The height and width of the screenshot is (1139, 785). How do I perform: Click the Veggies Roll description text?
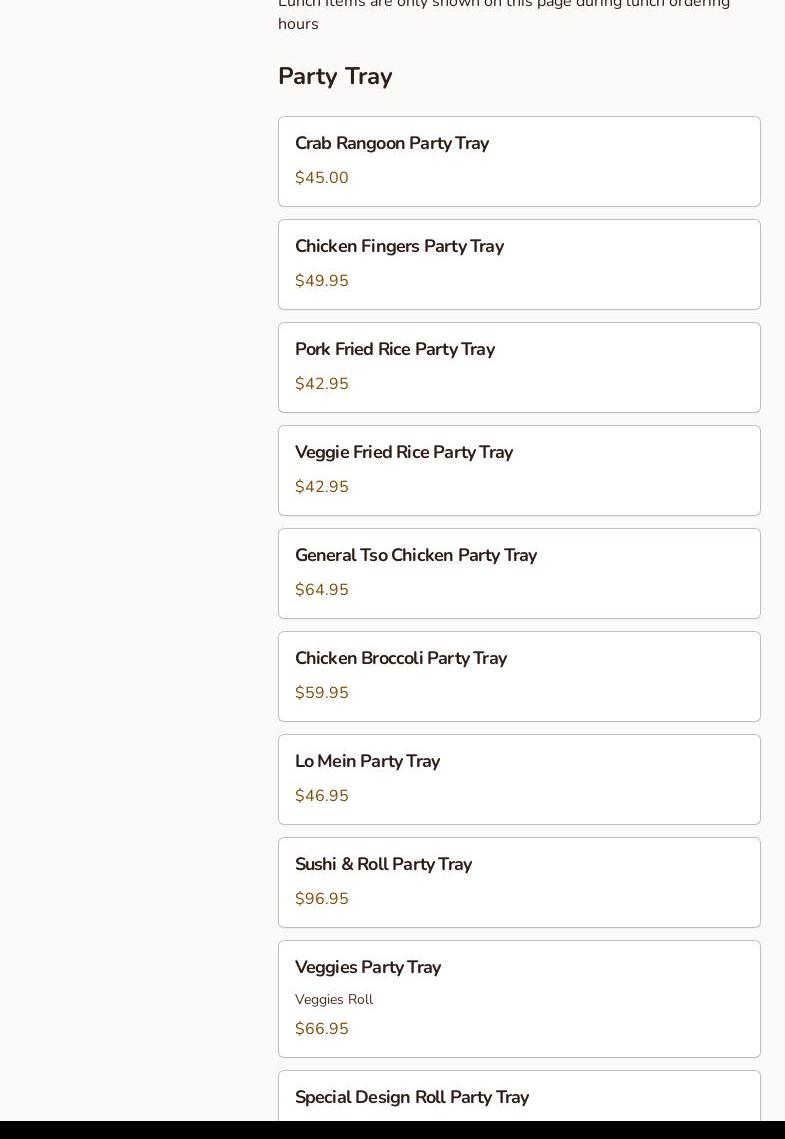click(334, 1000)
